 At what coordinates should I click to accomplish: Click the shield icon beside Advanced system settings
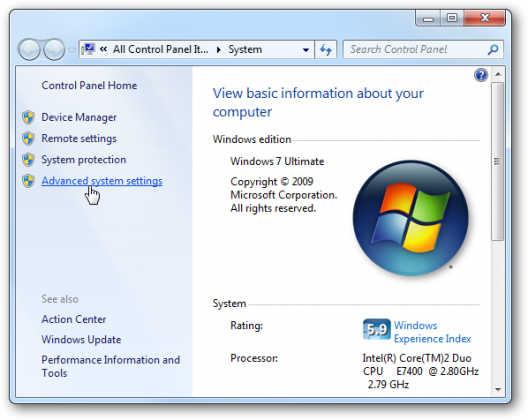[29, 181]
